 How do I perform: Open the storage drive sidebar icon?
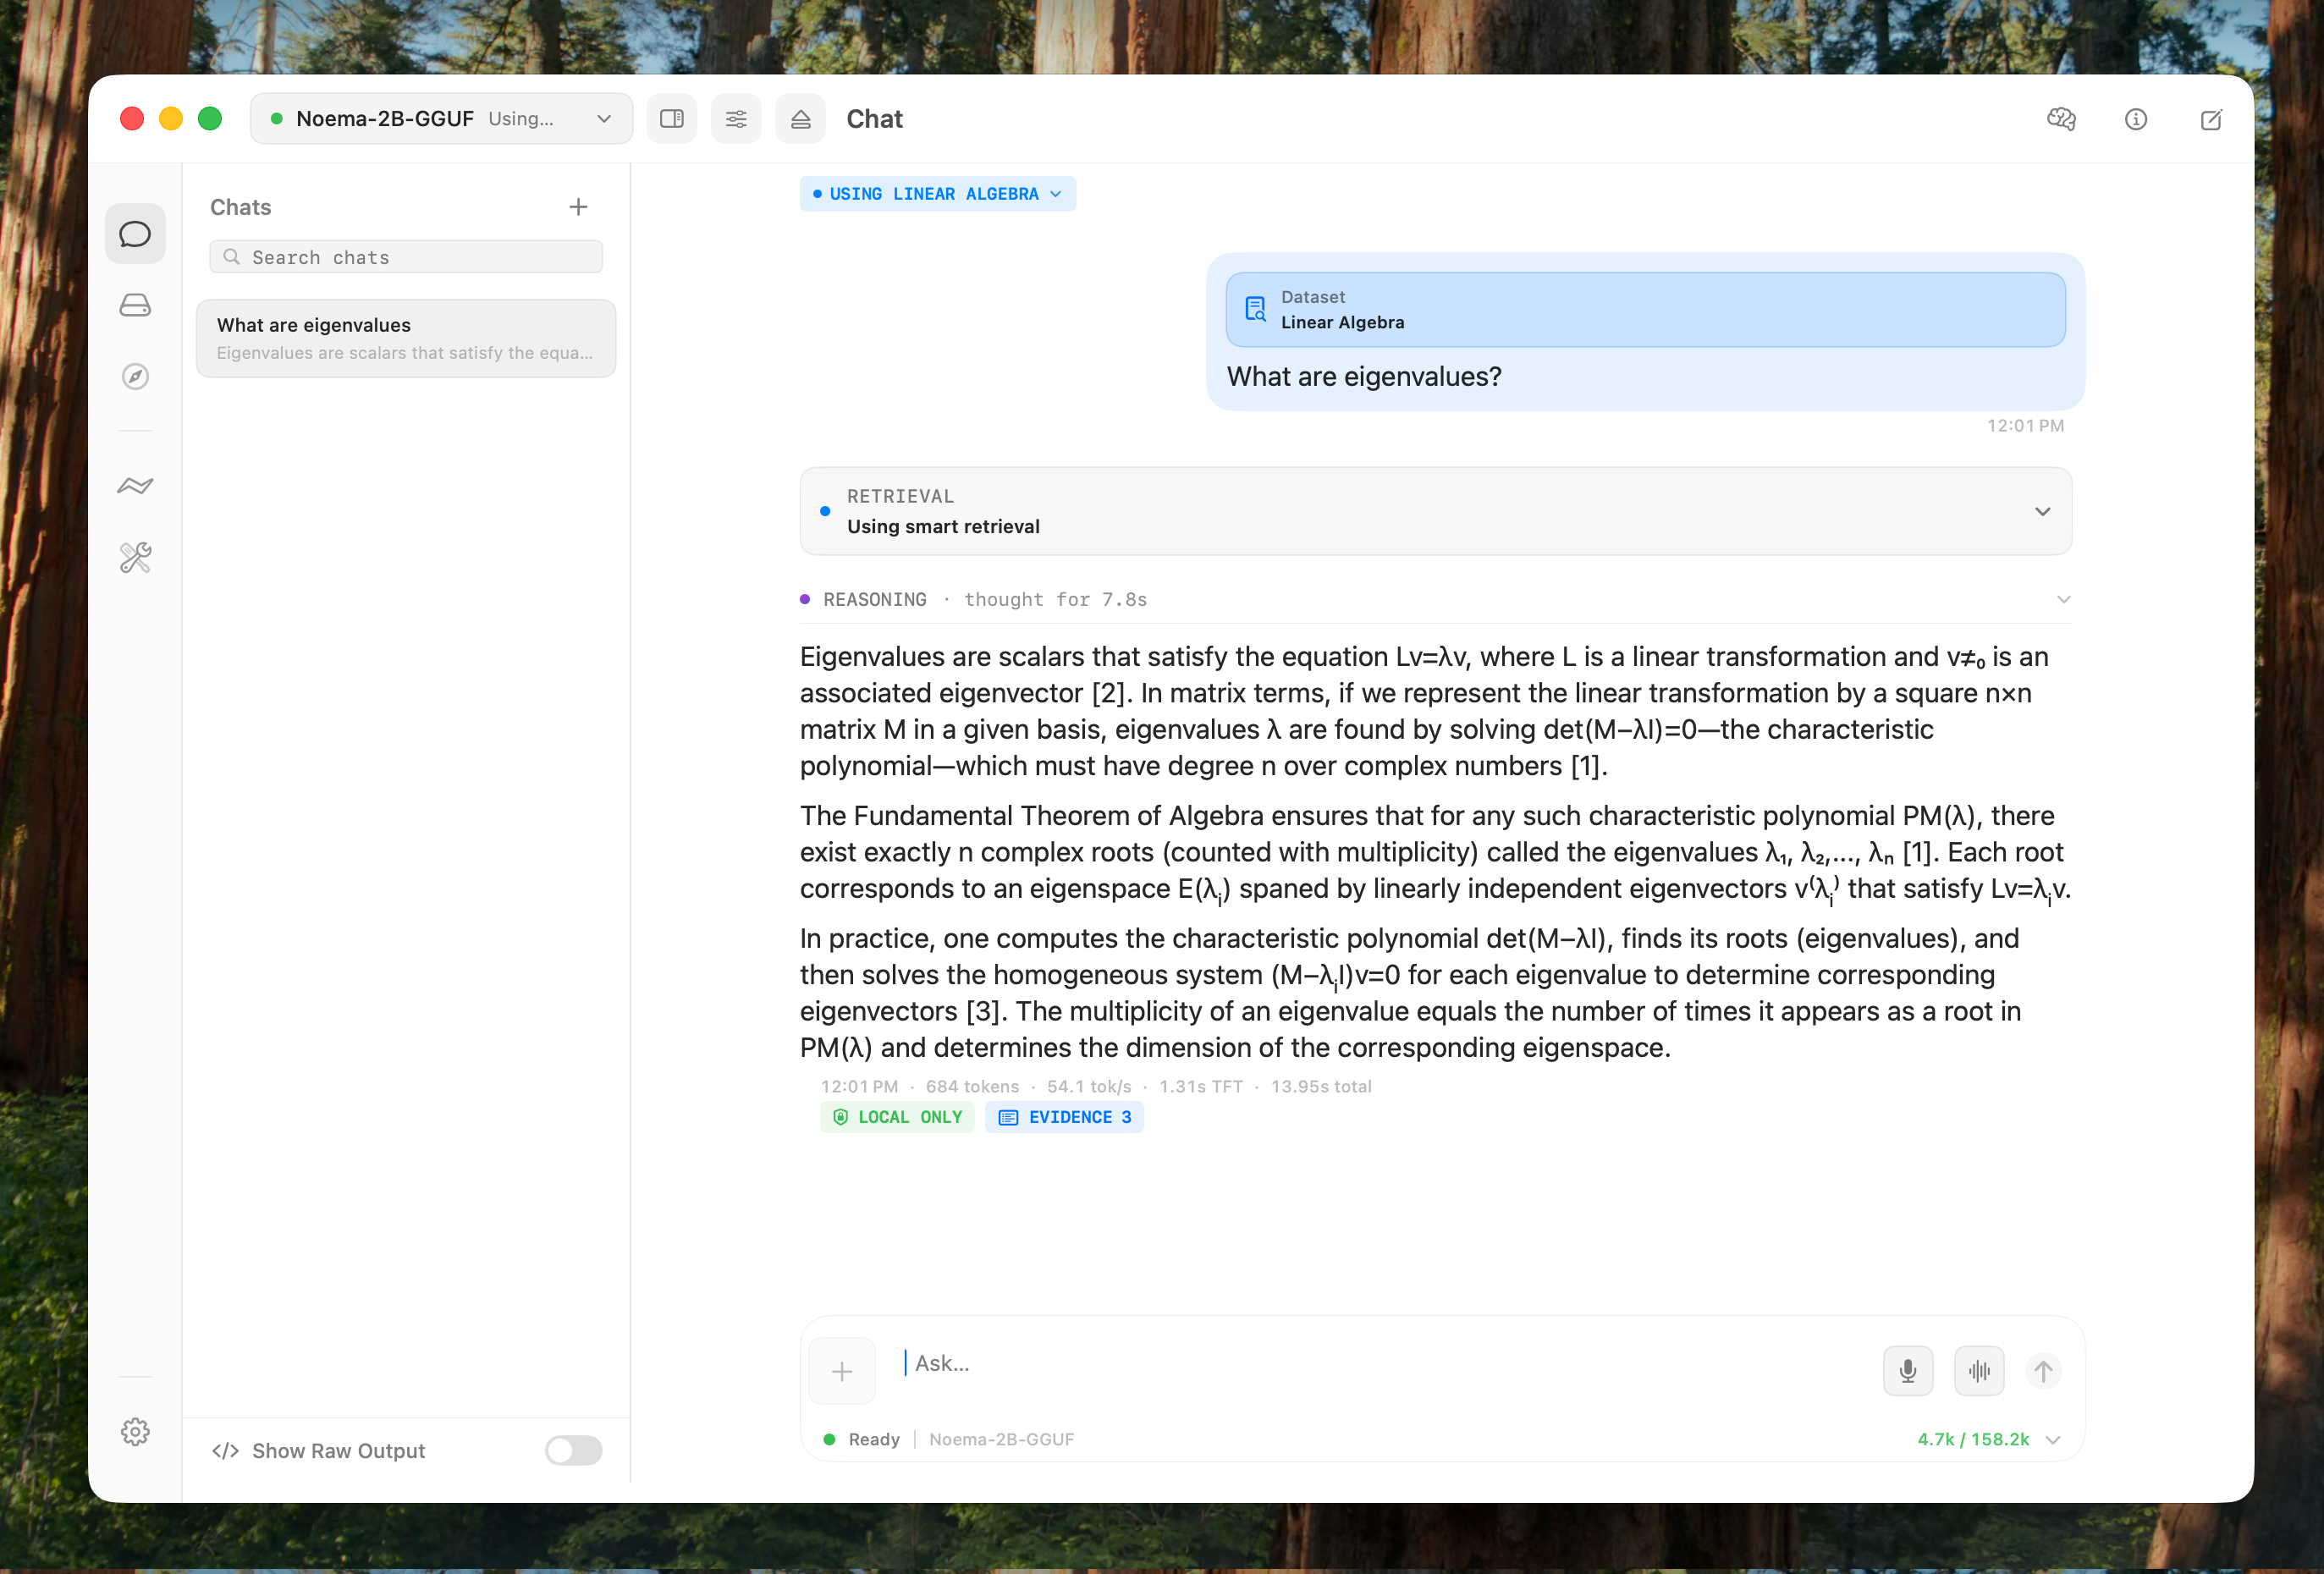pyautogui.click(x=135, y=305)
